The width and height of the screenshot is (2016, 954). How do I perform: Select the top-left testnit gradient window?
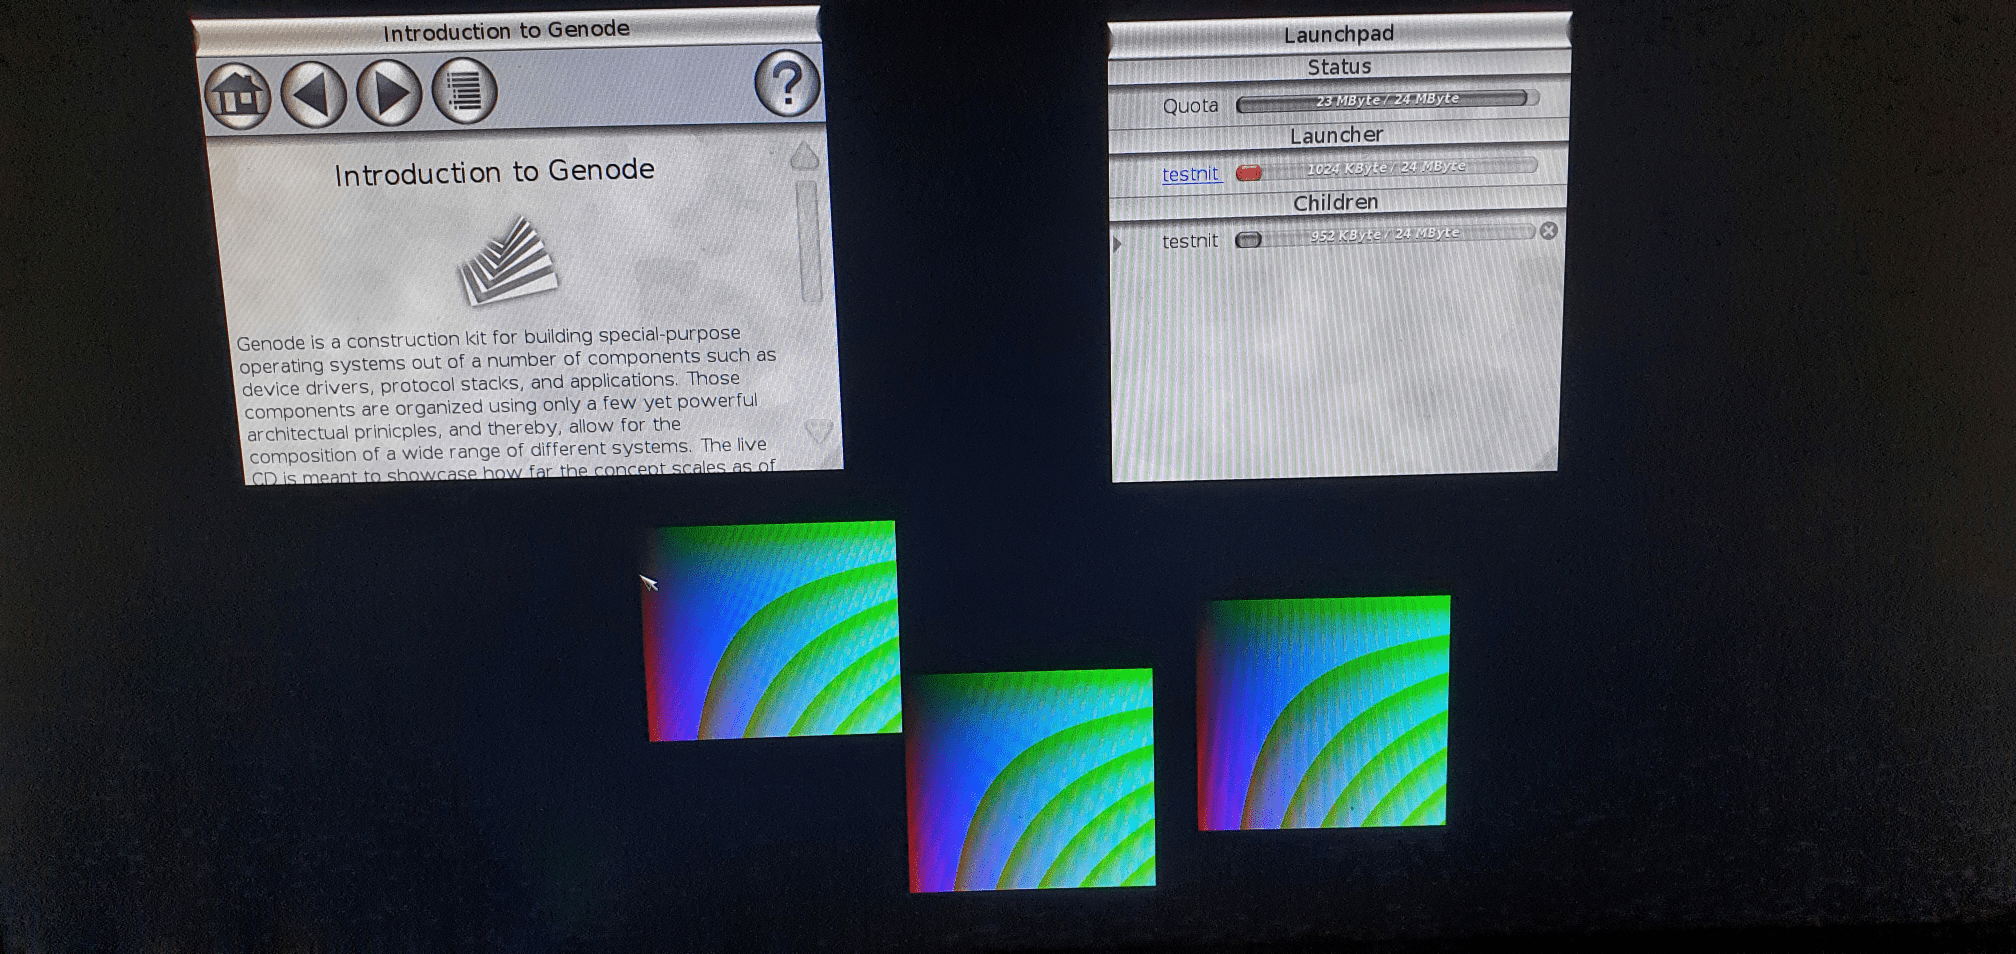pos(771,631)
